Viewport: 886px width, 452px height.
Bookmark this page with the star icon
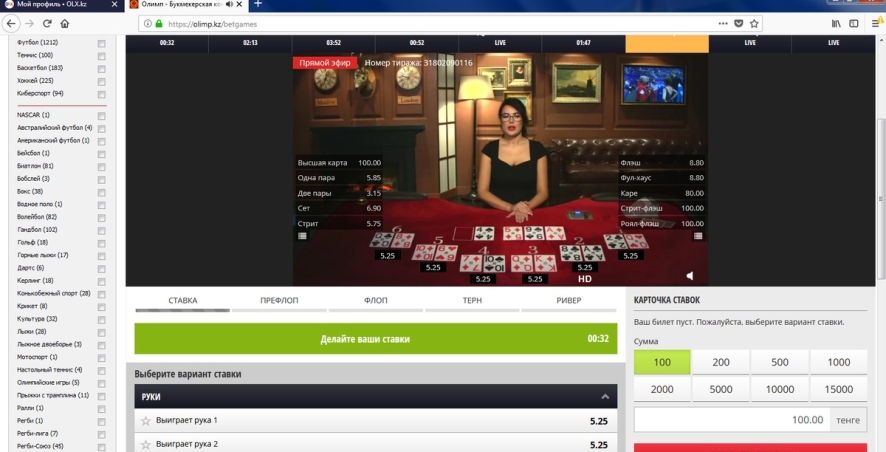point(754,24)
